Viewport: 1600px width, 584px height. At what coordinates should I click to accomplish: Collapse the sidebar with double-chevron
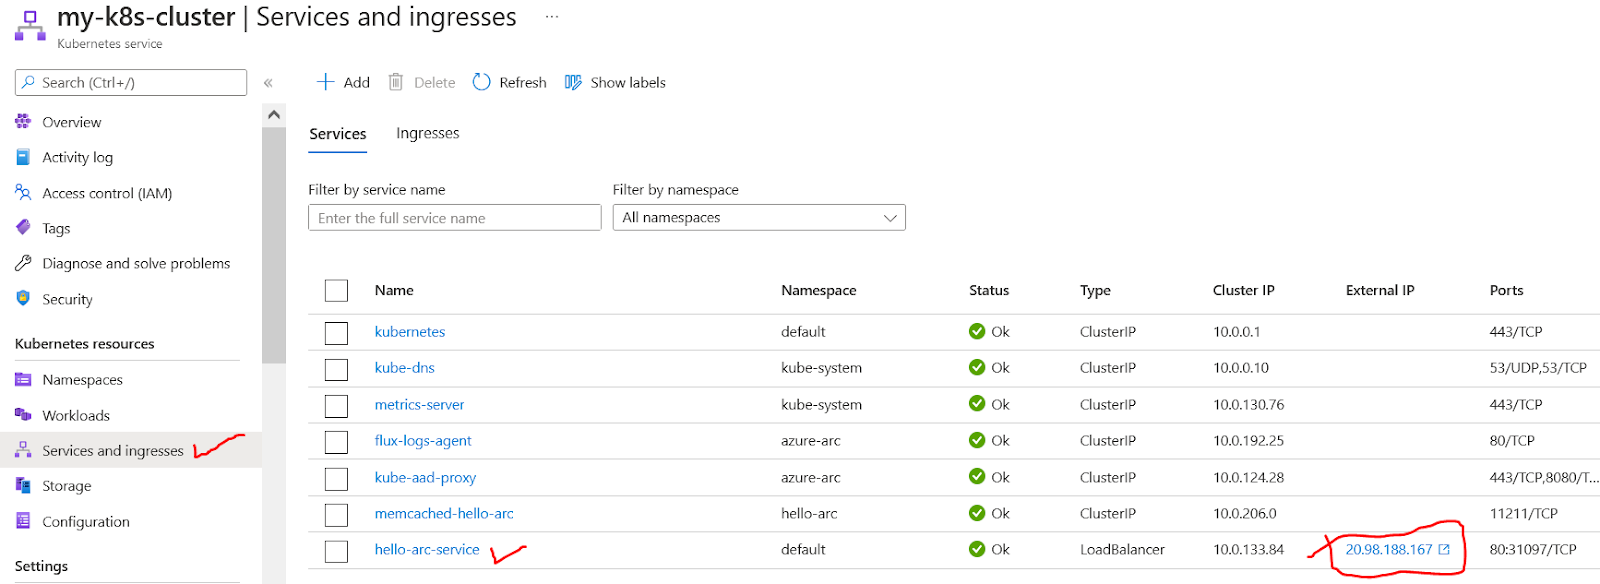[x=268, y=83]
